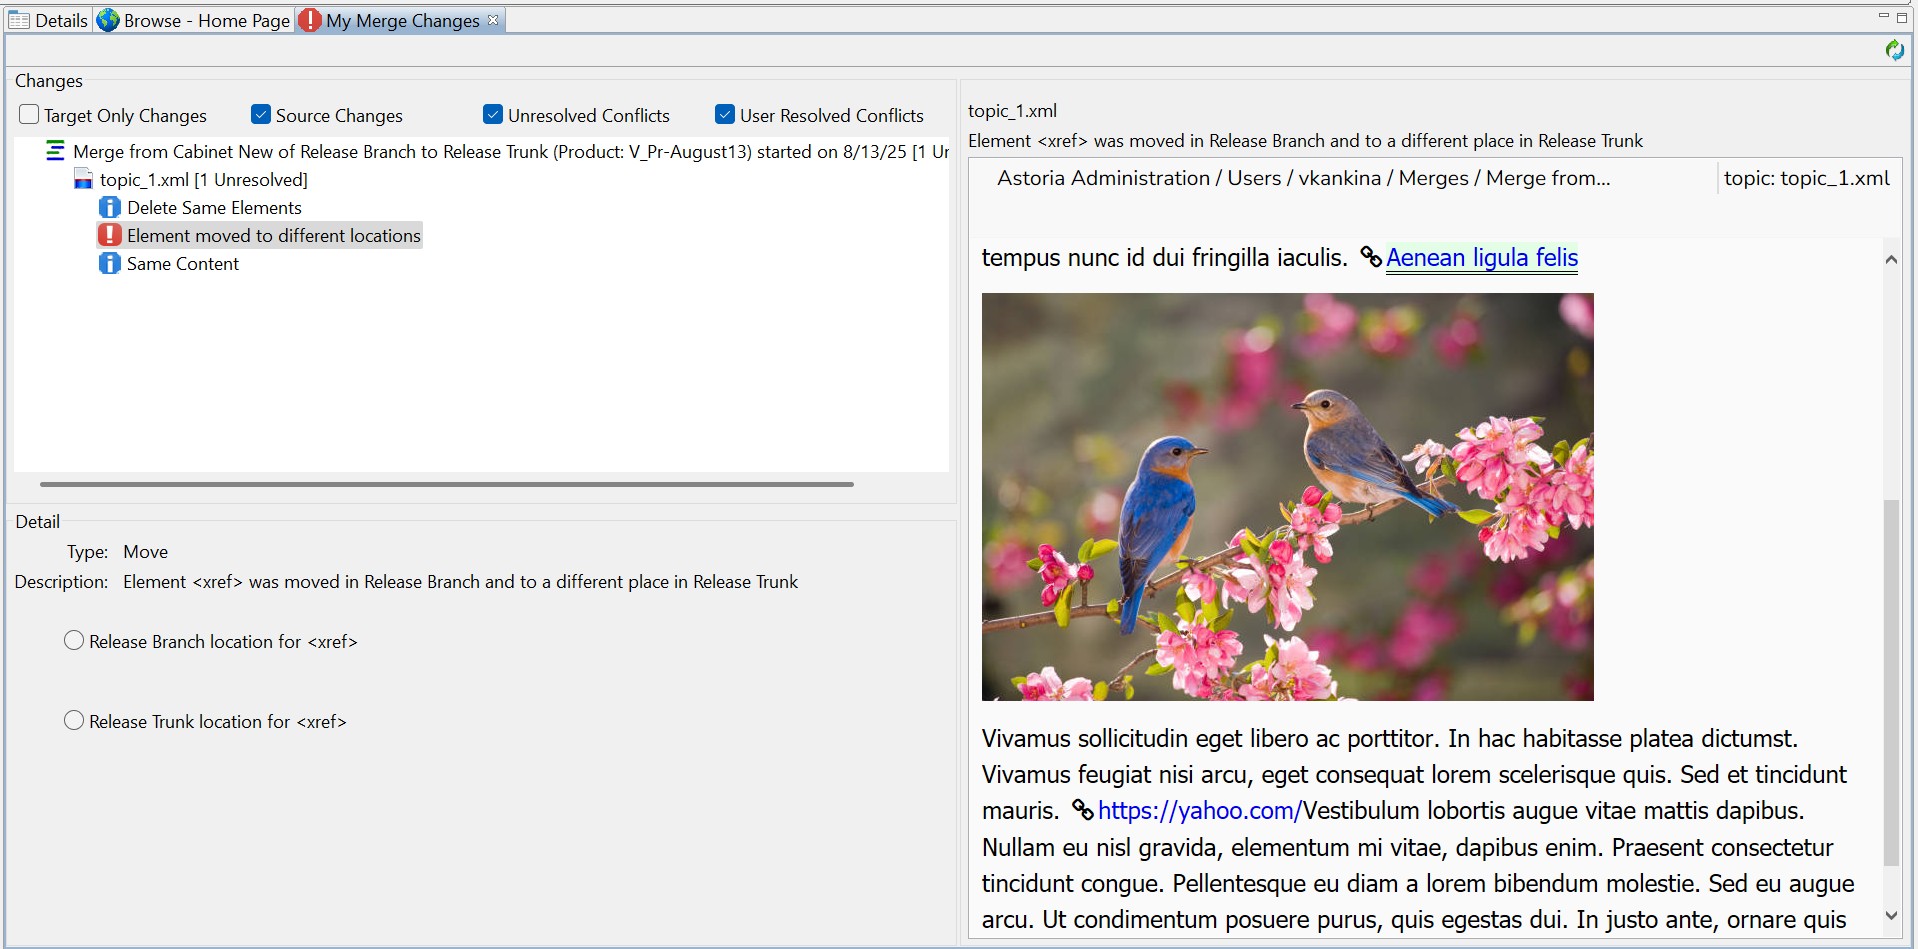1918x949 pixels.
Task: Click the down arrow of preview scrollbar
Action: tap(1890, 915)
